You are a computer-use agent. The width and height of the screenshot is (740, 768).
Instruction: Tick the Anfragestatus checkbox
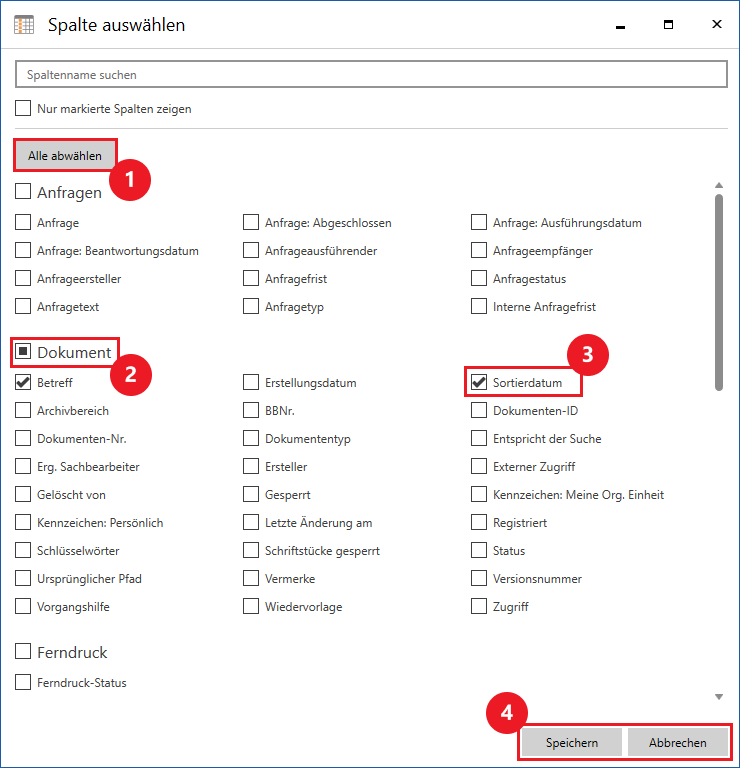478,278
